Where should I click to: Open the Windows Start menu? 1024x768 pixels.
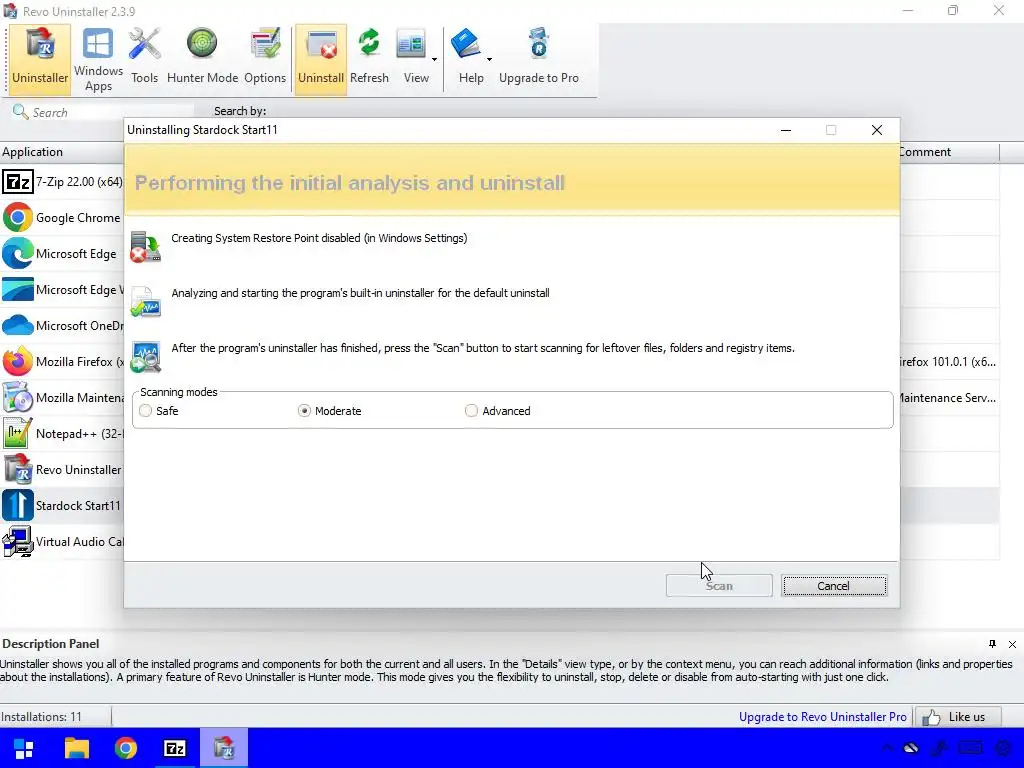tap(24, 748)
